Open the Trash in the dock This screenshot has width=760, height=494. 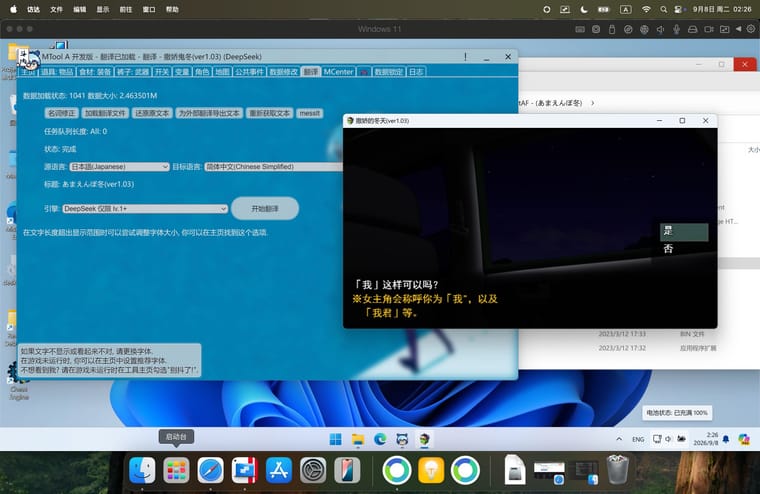[x=618, y=469]
